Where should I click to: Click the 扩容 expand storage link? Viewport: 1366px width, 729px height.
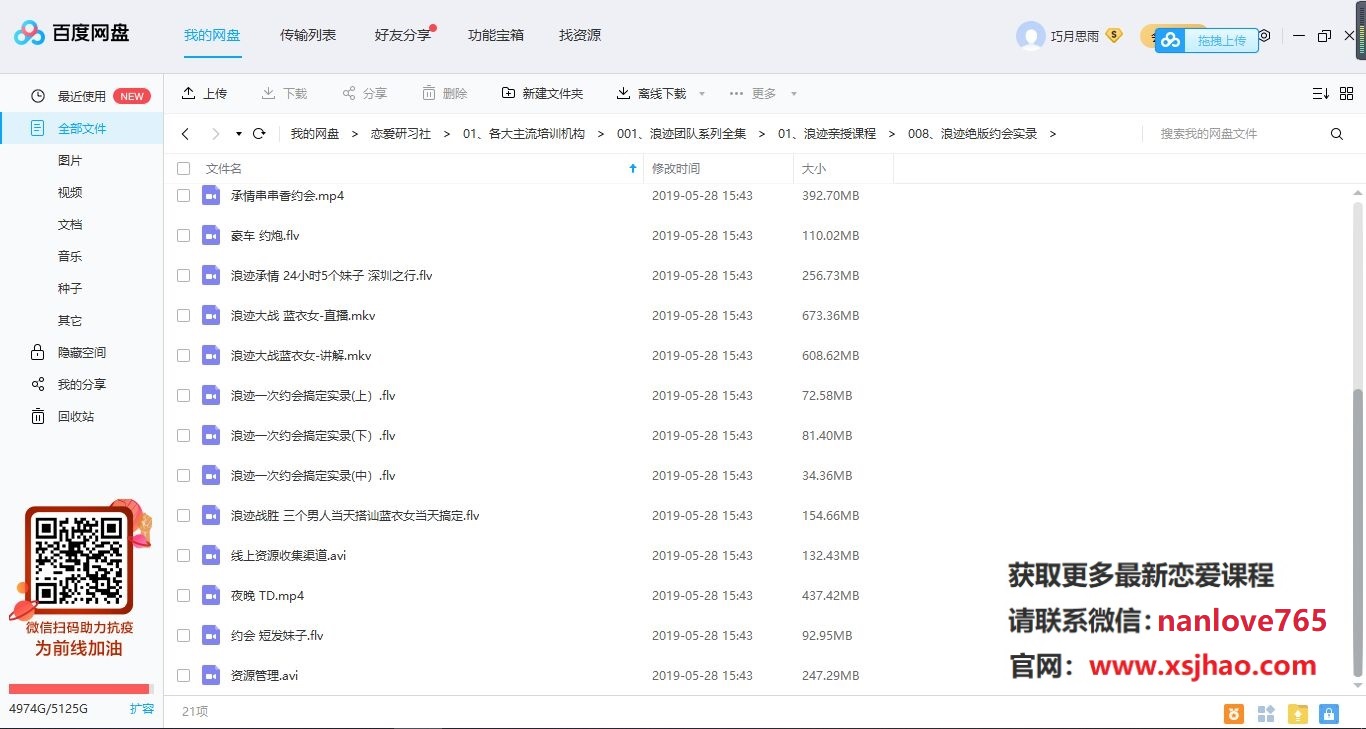[x=142, y=708]
